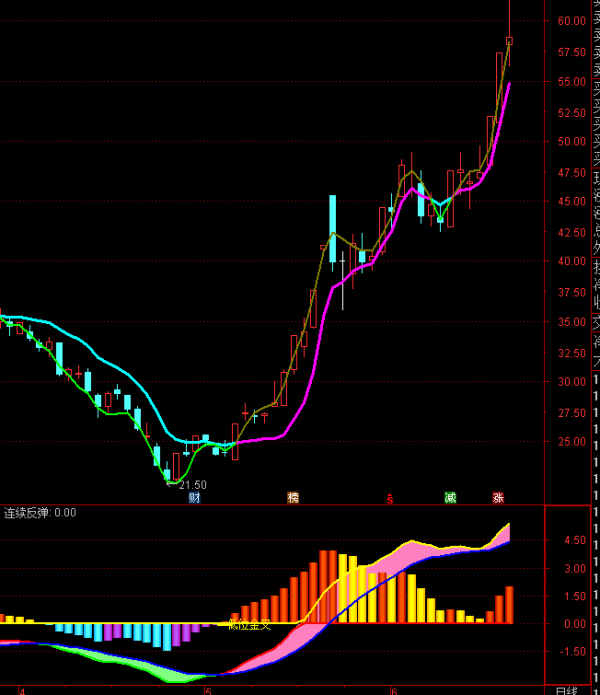This screenshot has height=695, width=600.
Task: Click the 连续反弹 indicator label
Action: coord(27,513)
